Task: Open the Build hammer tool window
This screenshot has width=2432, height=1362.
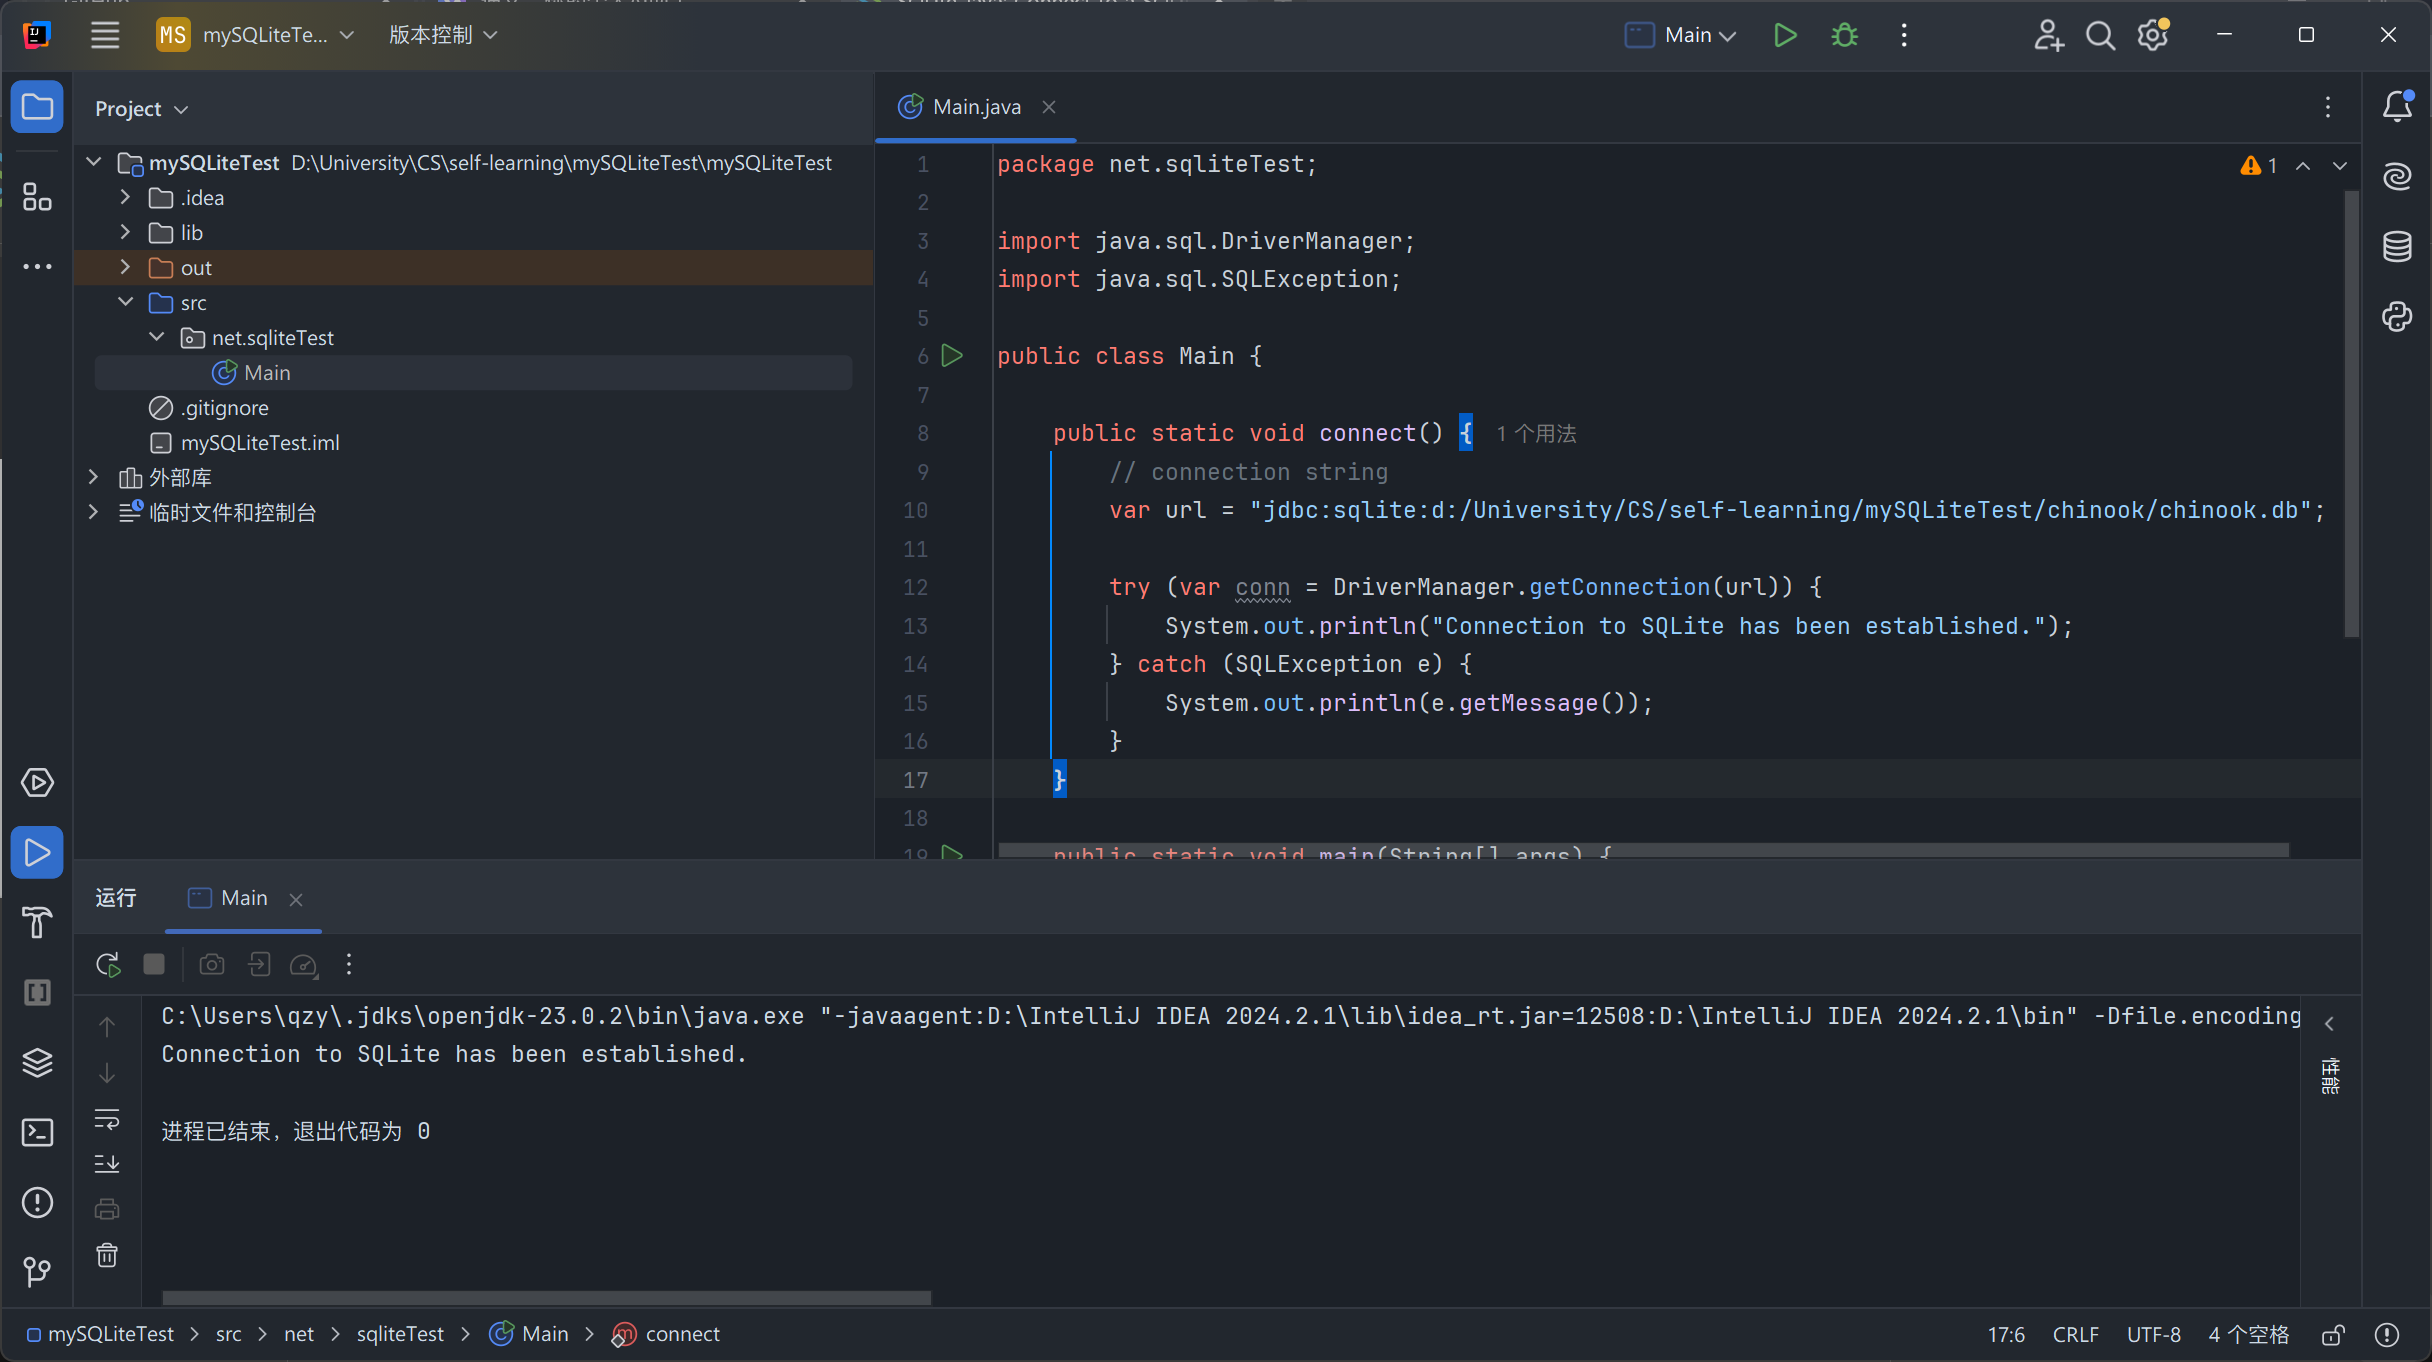Action: click(x=37, y=922)
